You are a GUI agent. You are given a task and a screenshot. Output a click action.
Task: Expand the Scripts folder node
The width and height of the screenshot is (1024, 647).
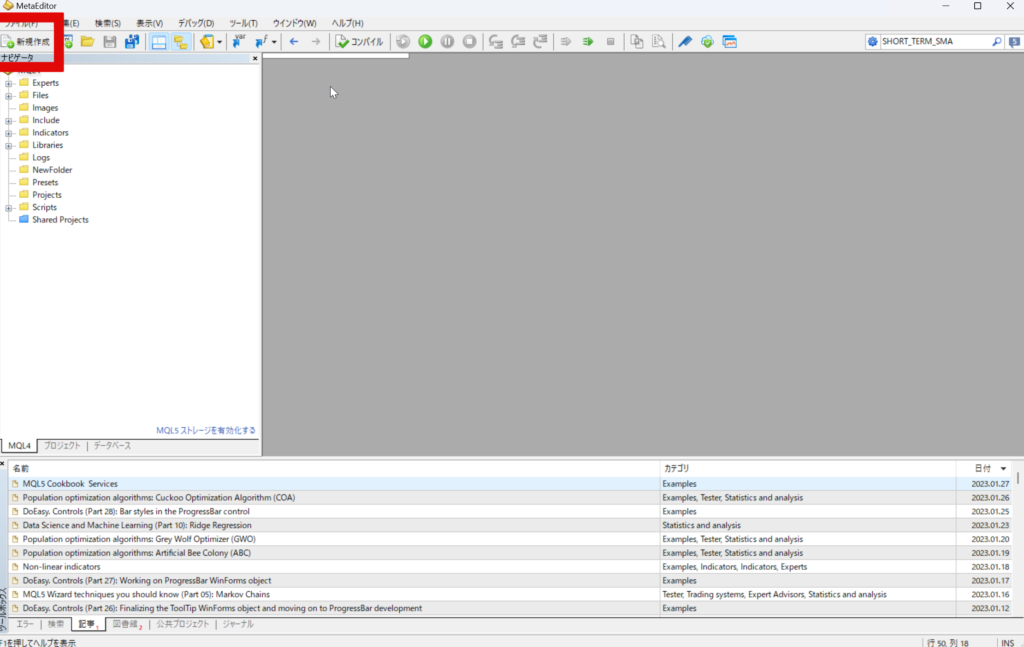pyautogui.click(x=8, y=208)
